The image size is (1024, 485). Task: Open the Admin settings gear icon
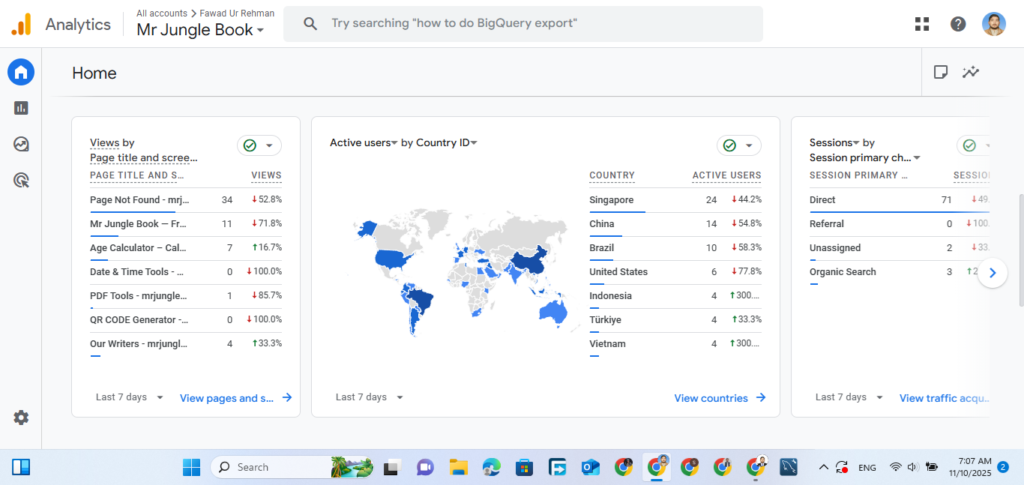[21, 417]
